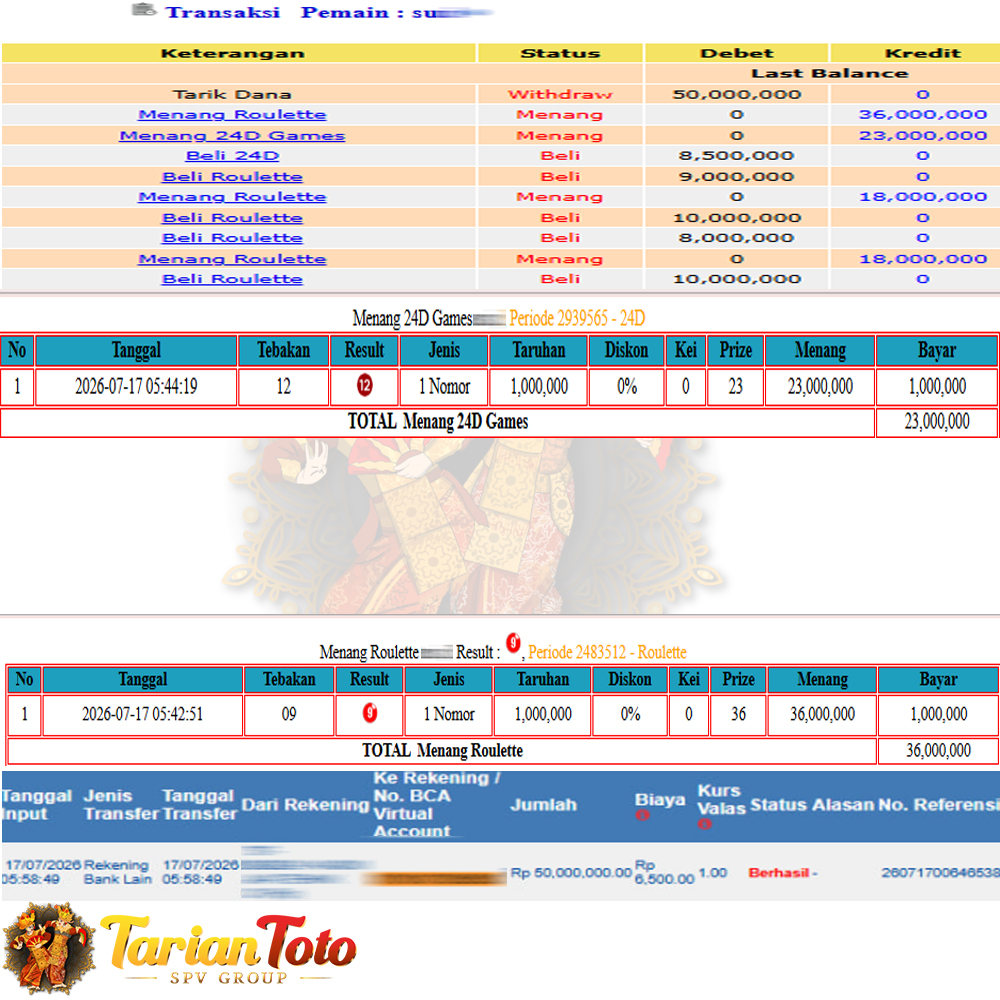This screenshot has width=1000, height=1000.
Task: Click the Kredit column header
Action: tap(922, 53)
